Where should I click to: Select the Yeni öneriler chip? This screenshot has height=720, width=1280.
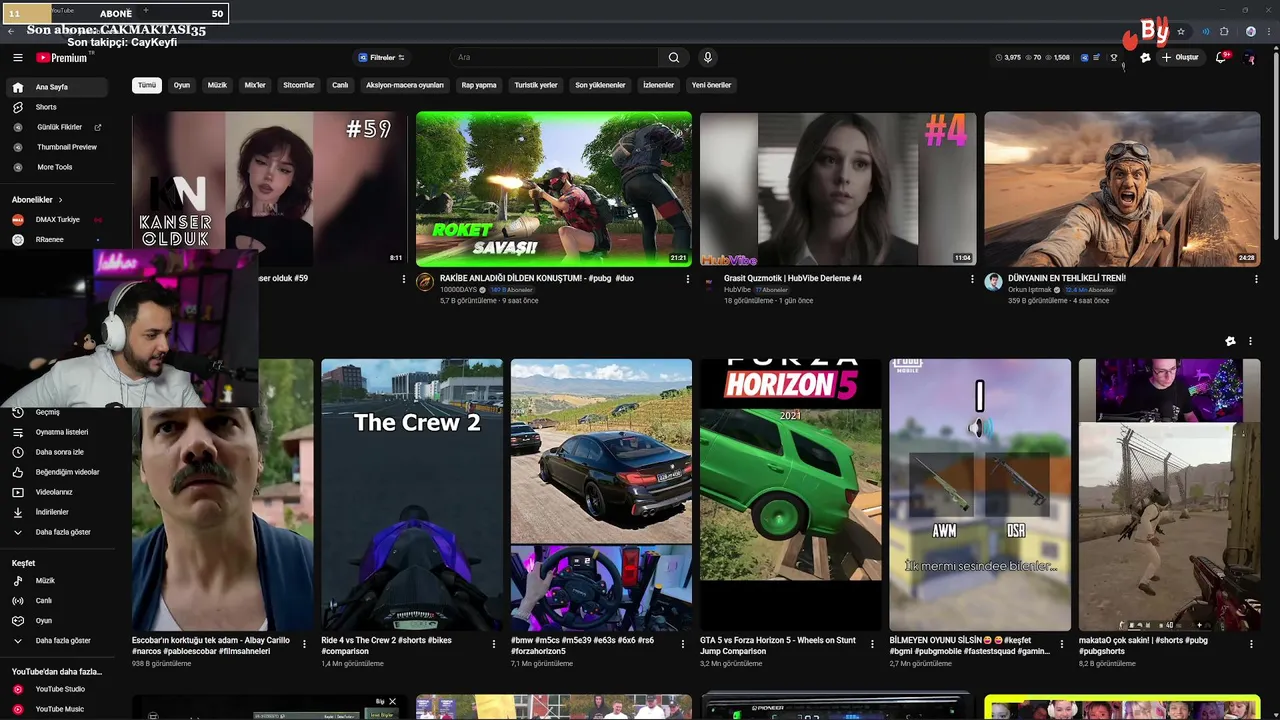(712, 85)
